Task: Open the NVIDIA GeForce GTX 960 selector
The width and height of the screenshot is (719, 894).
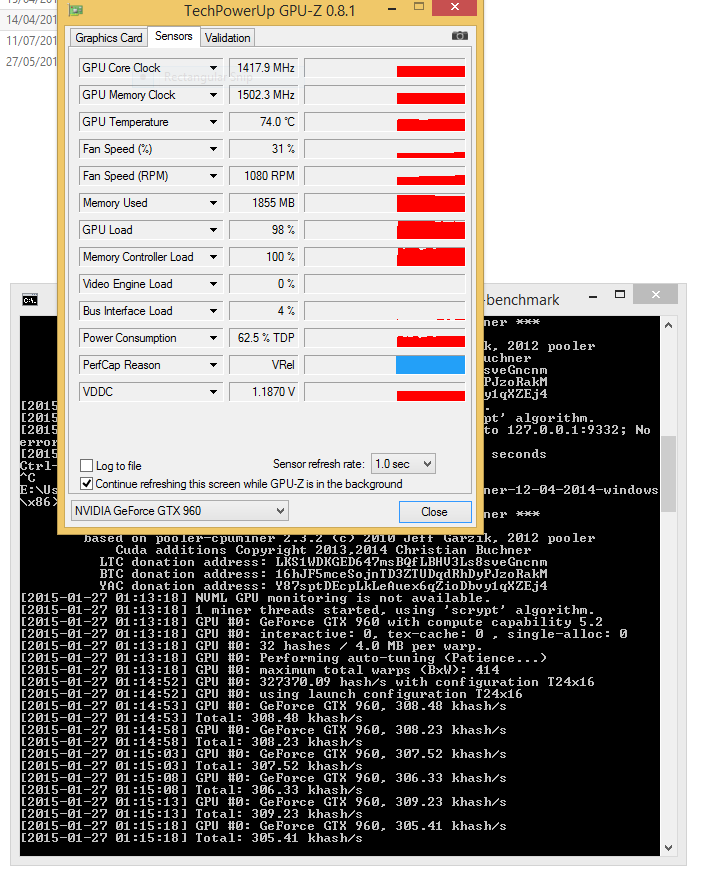Action: coord(180,511)
